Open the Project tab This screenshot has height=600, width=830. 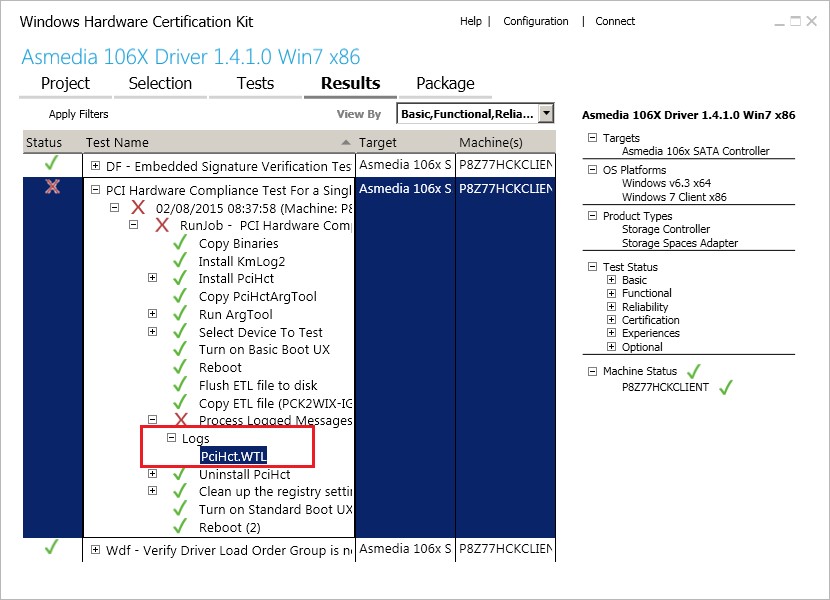[65, 84]
